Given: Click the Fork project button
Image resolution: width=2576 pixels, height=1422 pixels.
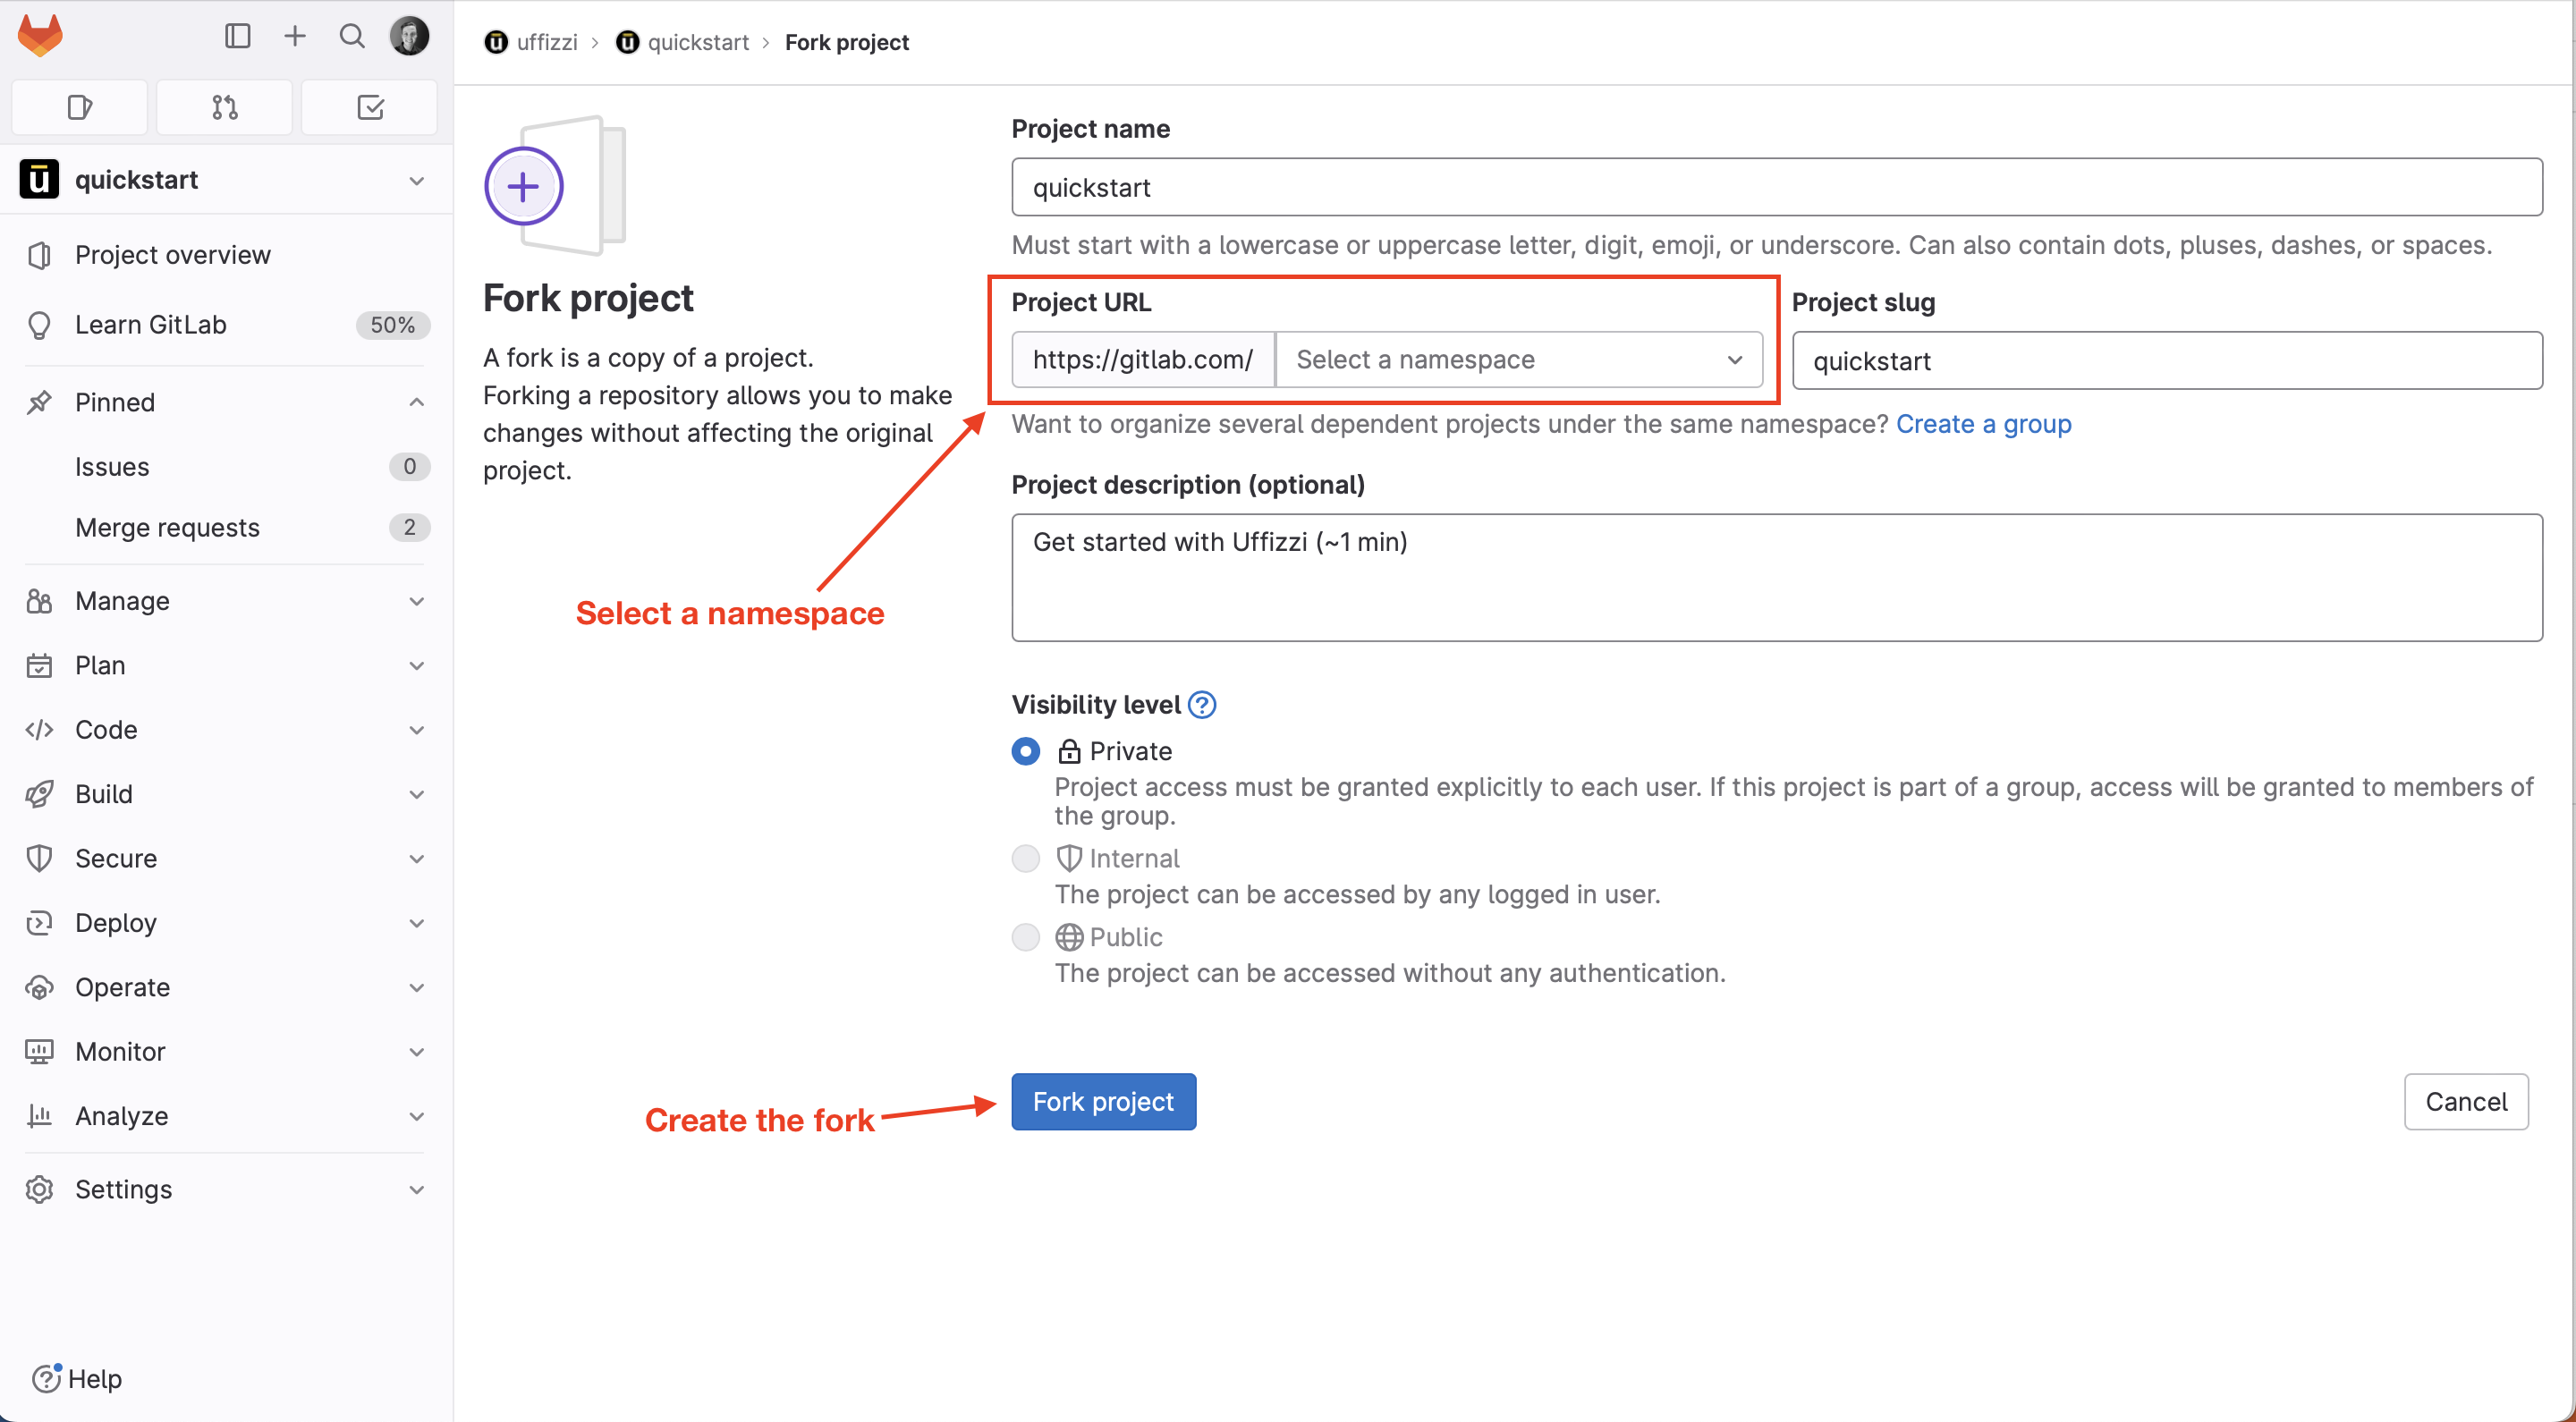Looking at the screenshot, I should tap(1103, 1101).
